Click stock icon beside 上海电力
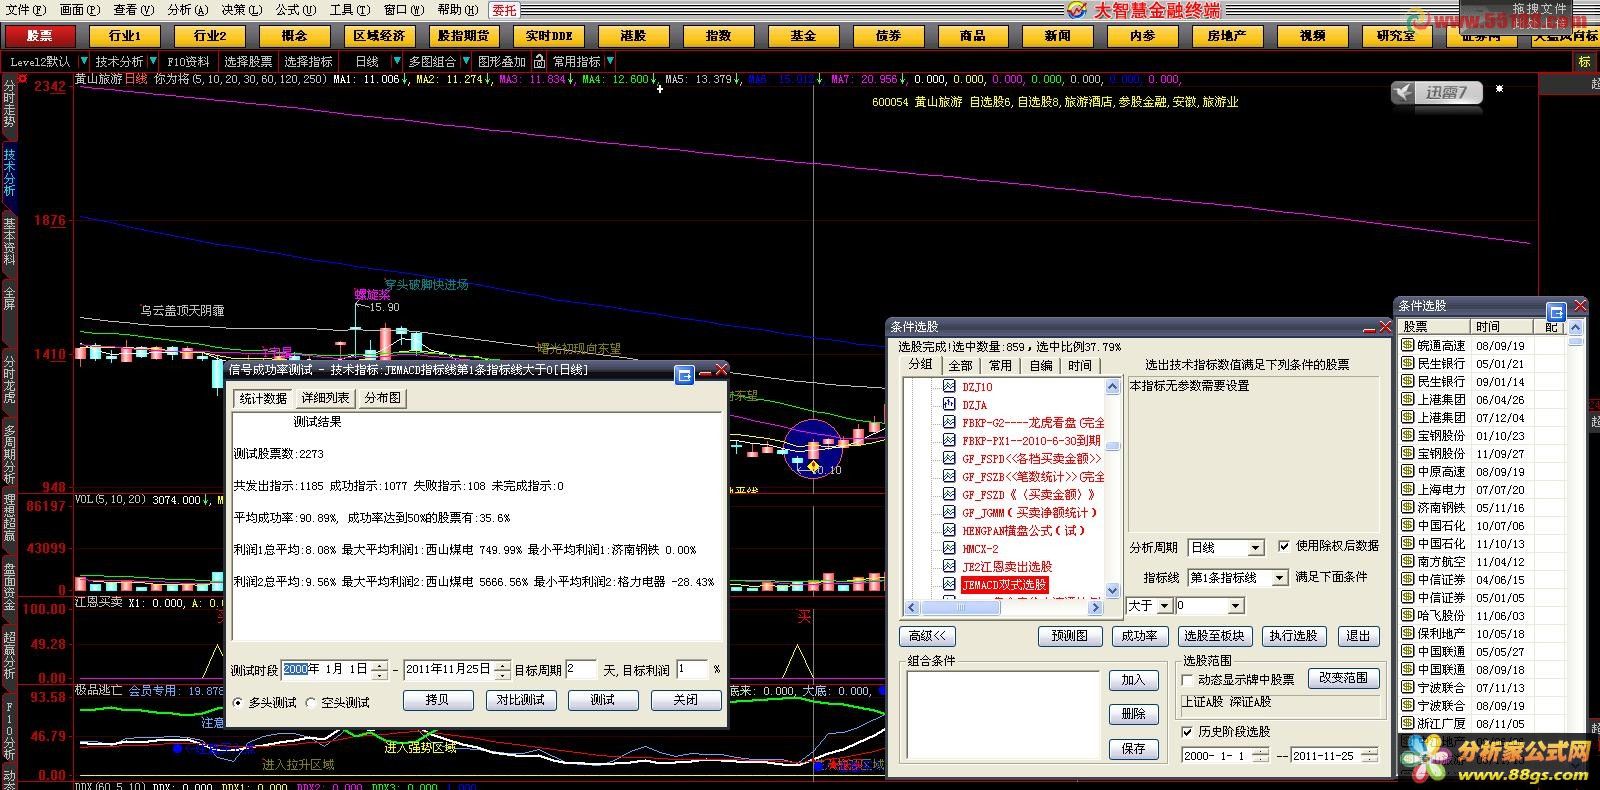Viewport: 1600px width, 790px height. coord(1407,489)
